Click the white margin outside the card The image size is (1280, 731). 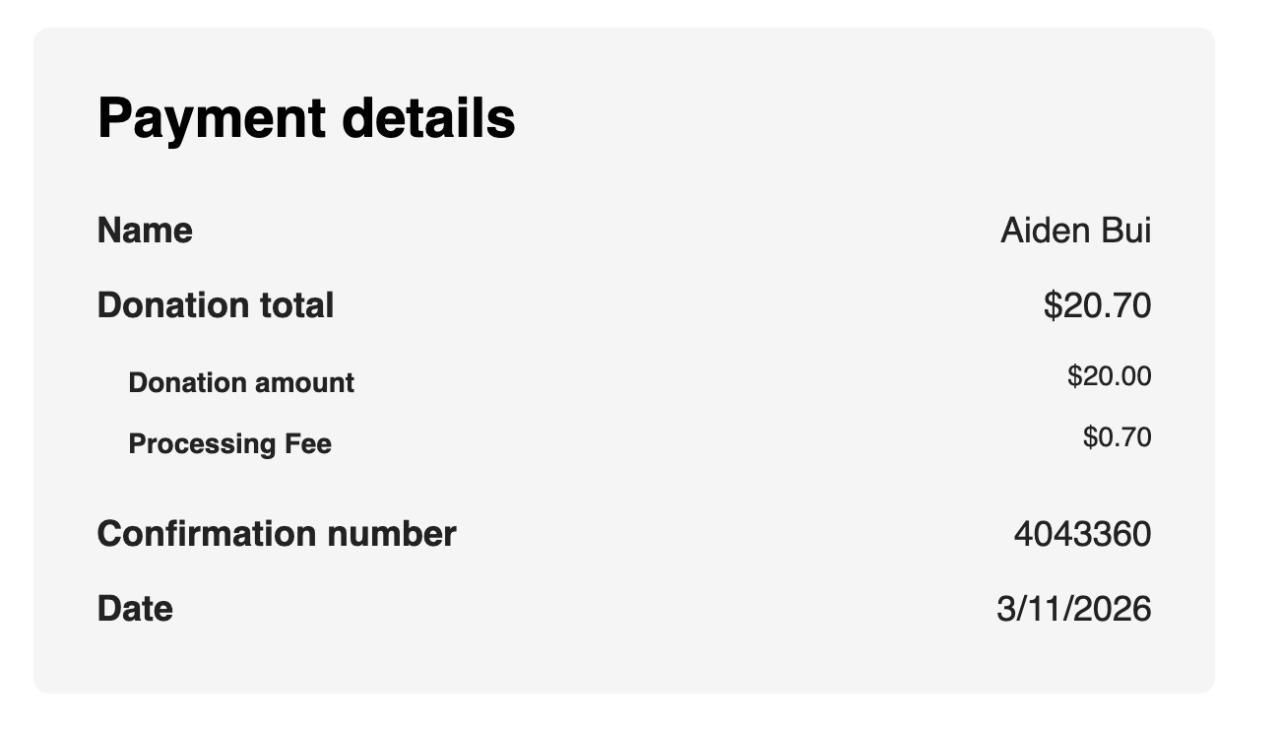[1248, 400]
